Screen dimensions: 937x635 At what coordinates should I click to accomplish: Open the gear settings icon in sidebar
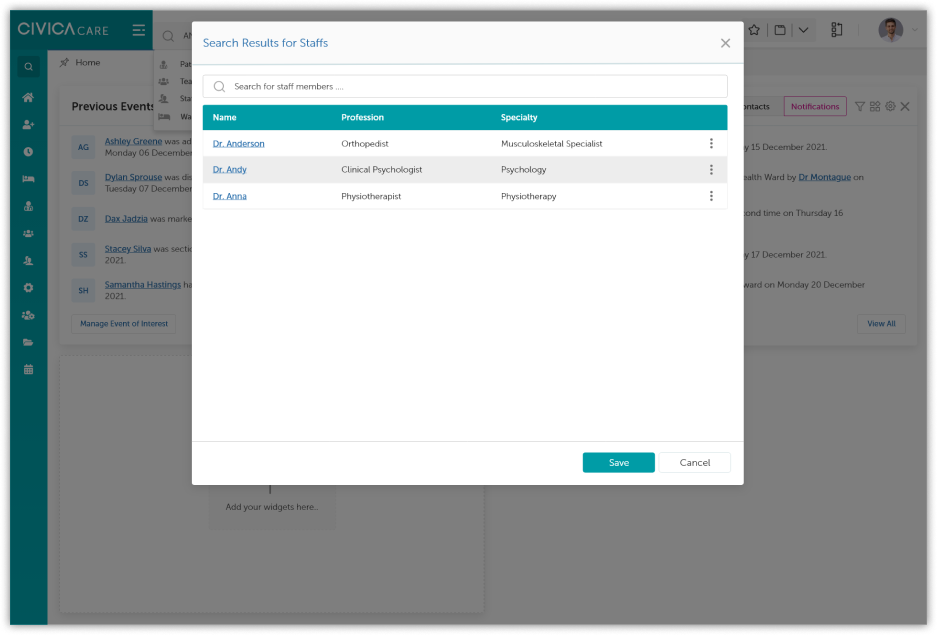point(28,287)
